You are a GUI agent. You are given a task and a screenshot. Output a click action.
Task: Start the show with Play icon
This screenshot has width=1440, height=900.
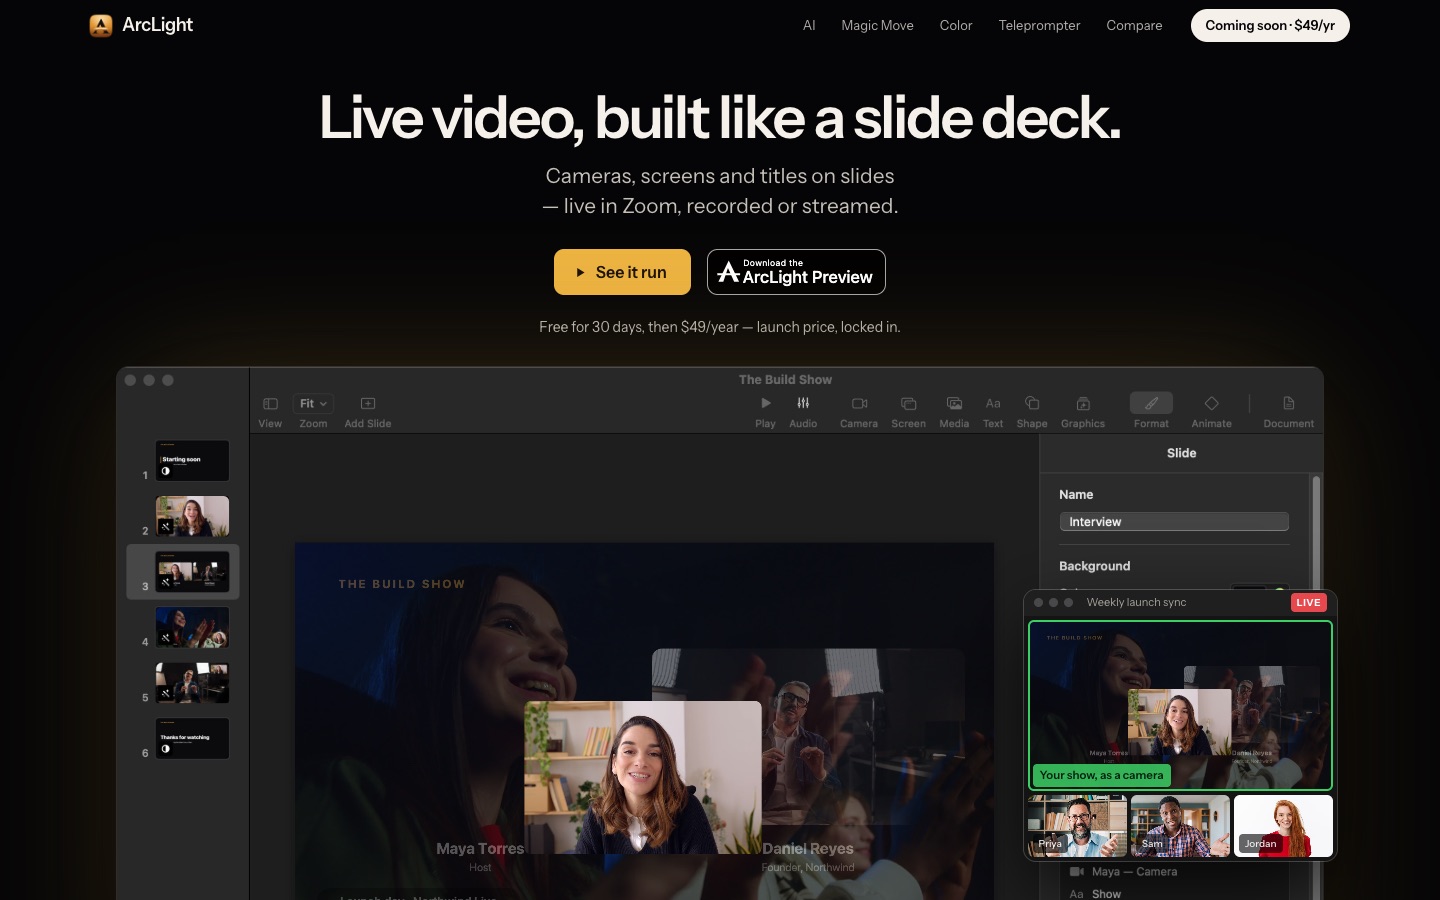click(x=765, y=403)
